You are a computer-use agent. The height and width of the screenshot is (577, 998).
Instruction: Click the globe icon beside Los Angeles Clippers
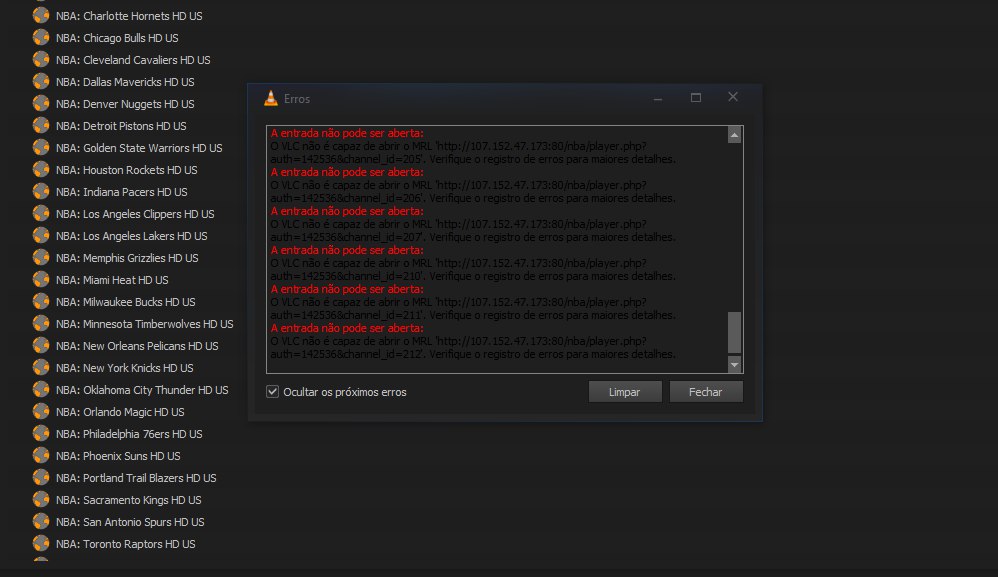(41, 214)
